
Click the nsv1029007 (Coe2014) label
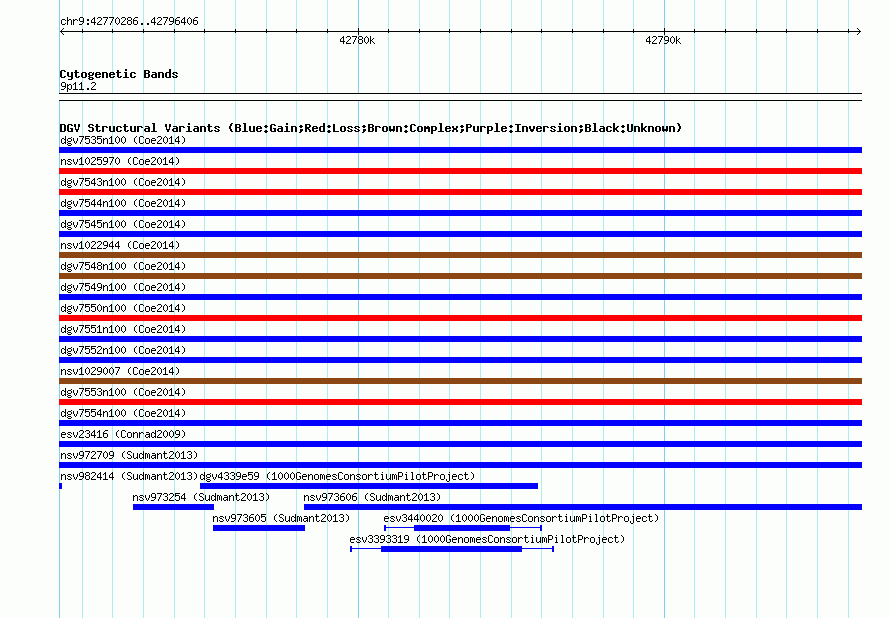[120, 371]
